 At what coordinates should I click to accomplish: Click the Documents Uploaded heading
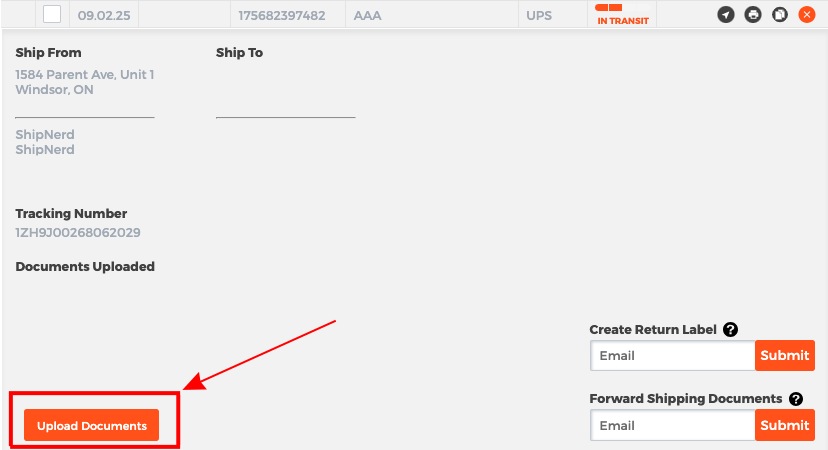point(85,267)
